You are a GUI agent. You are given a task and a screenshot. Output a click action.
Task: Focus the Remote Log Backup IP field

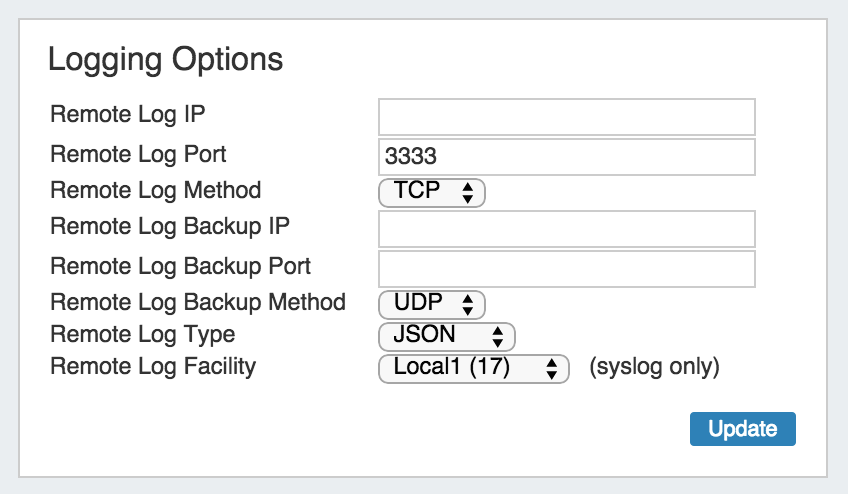pos(566,229)
